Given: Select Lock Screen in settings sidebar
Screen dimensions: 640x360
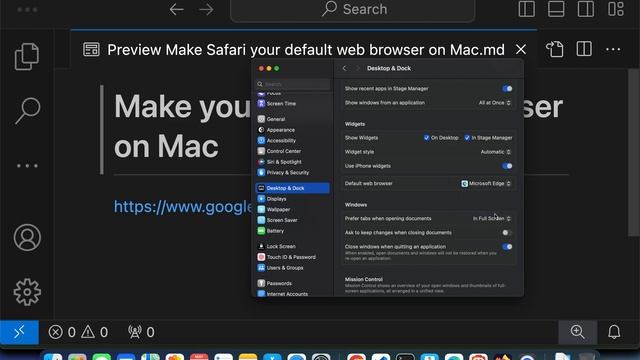Looking at the screenshot, I should pyautogui.click(x=293, y=246).
